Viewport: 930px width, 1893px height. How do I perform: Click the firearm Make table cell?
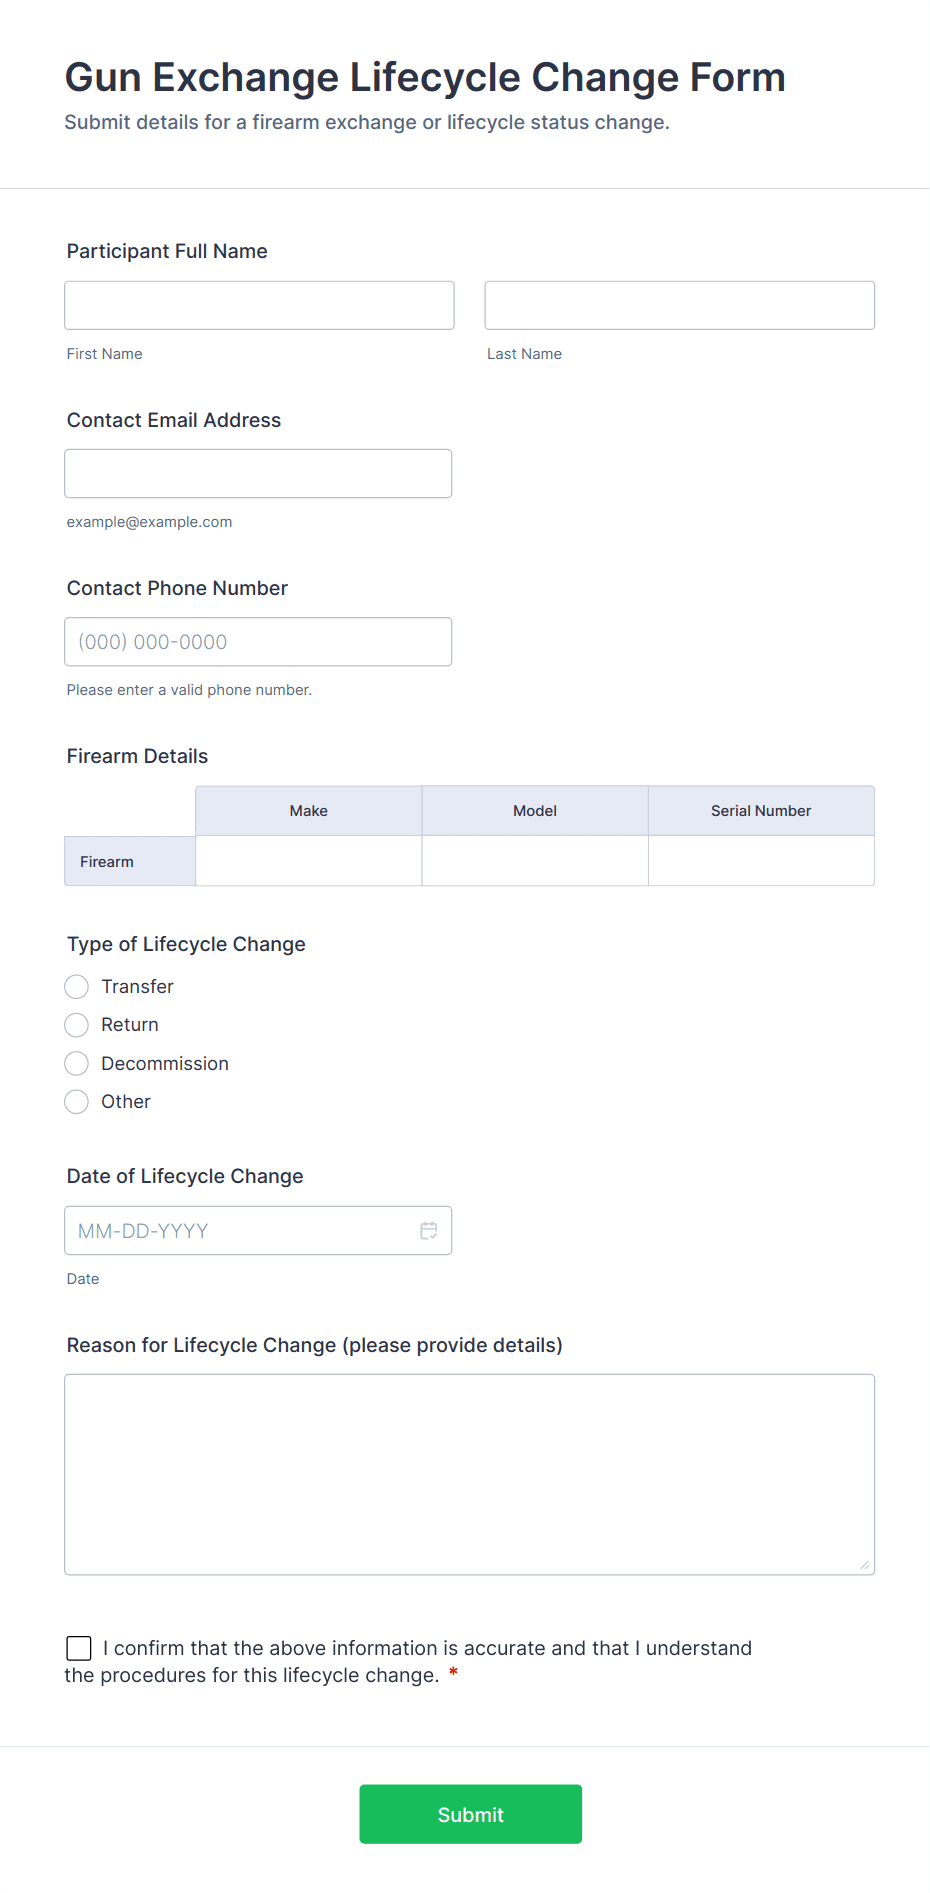(309, 861)
